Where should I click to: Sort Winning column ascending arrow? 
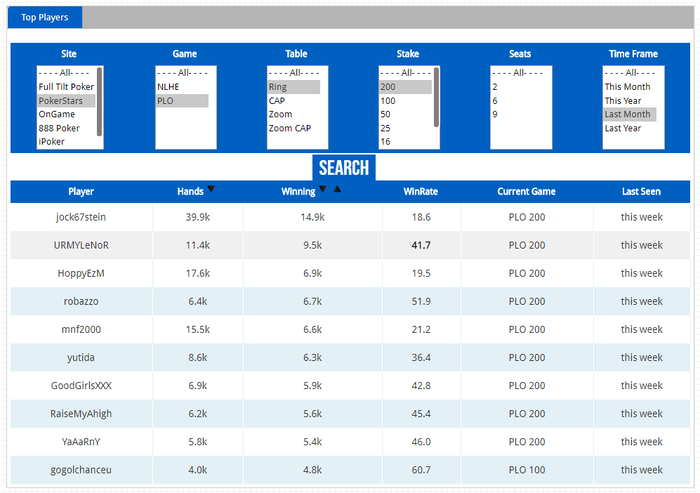(337, 189)
